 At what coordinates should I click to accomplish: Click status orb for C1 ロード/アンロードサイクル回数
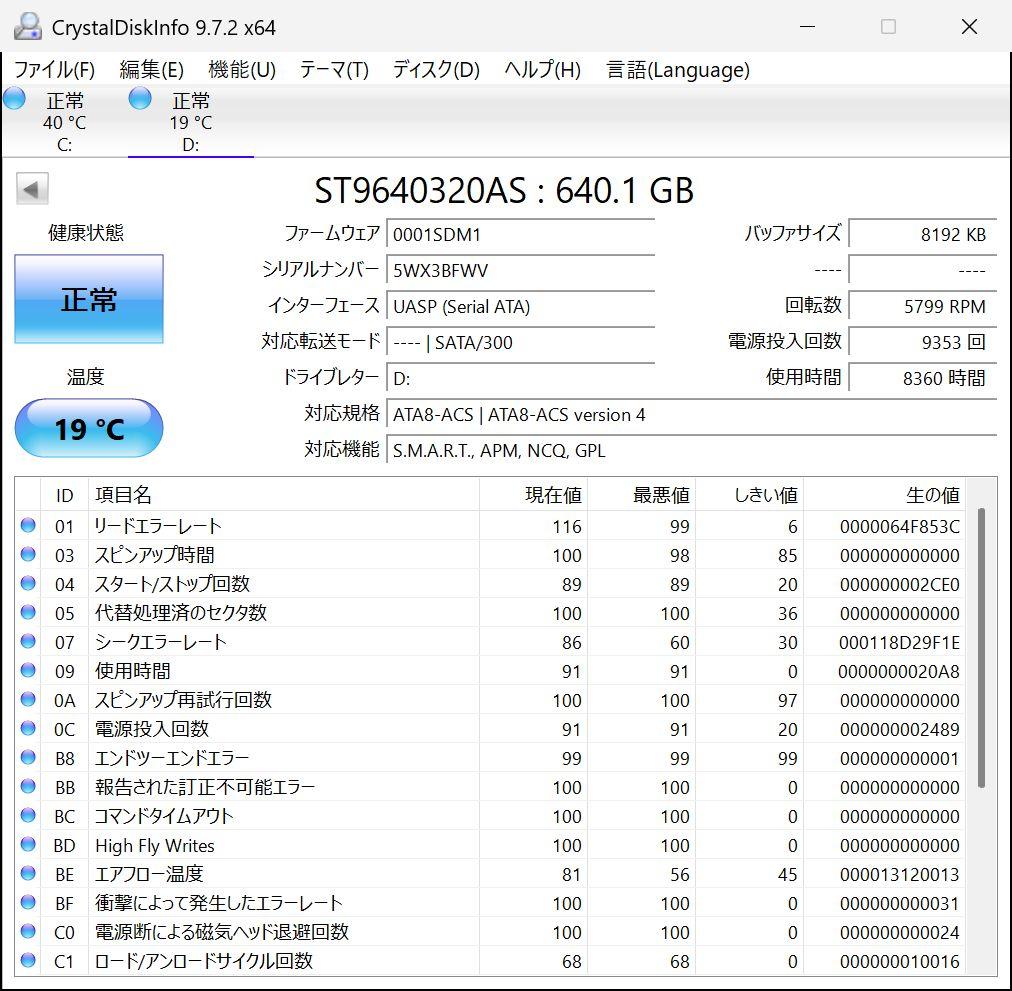pos(28,961)
